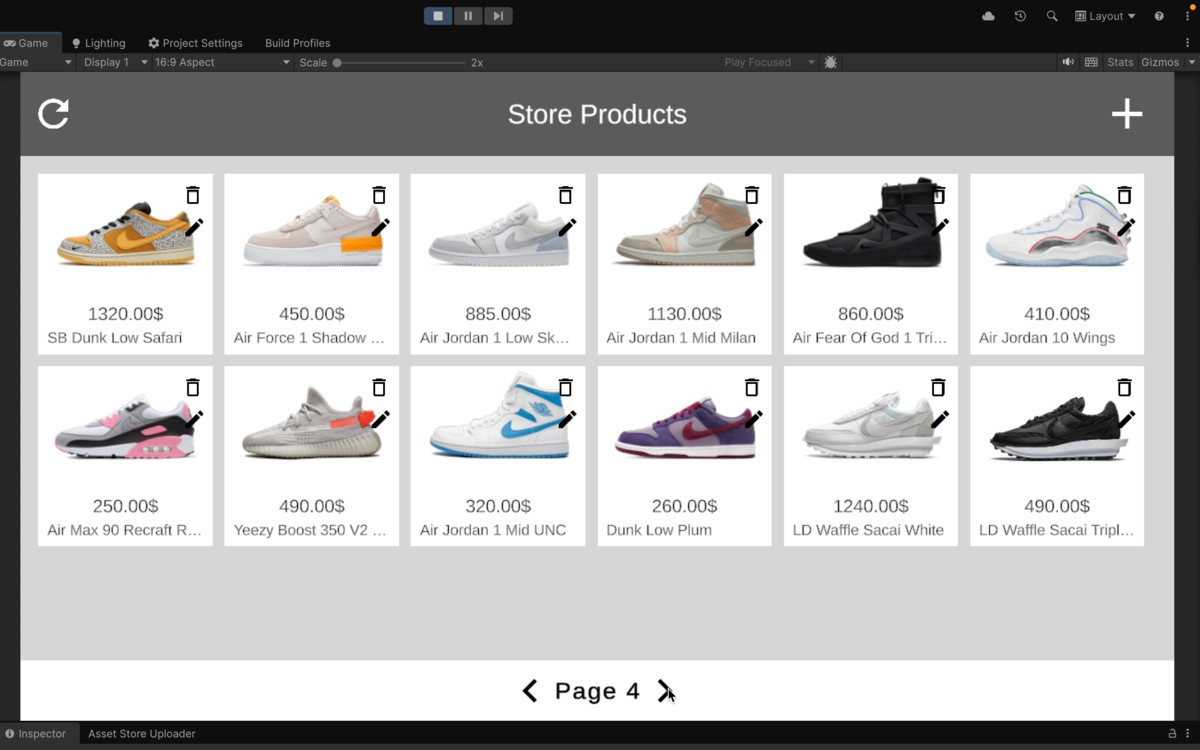Toggle the Inspector lock icon

pyautogui.click(x=1172, y=734)
